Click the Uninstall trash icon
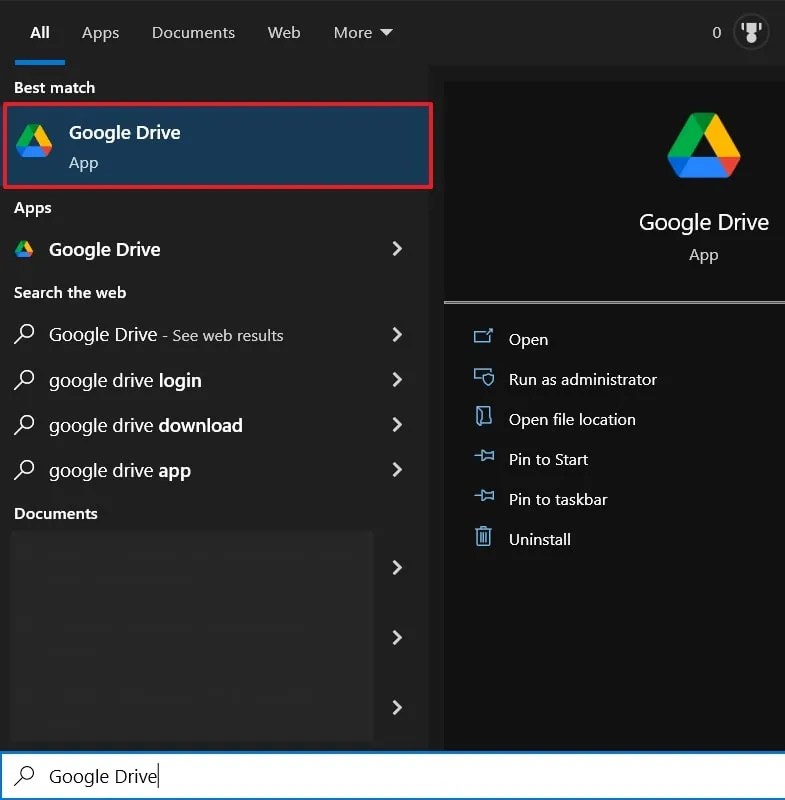 [x=482, y=538]
